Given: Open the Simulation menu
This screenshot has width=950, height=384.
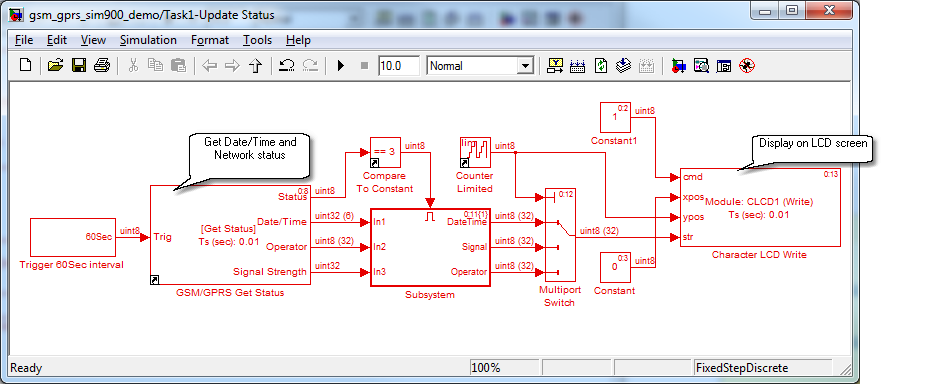Looking at the screenshot, I should coord(148,40).
